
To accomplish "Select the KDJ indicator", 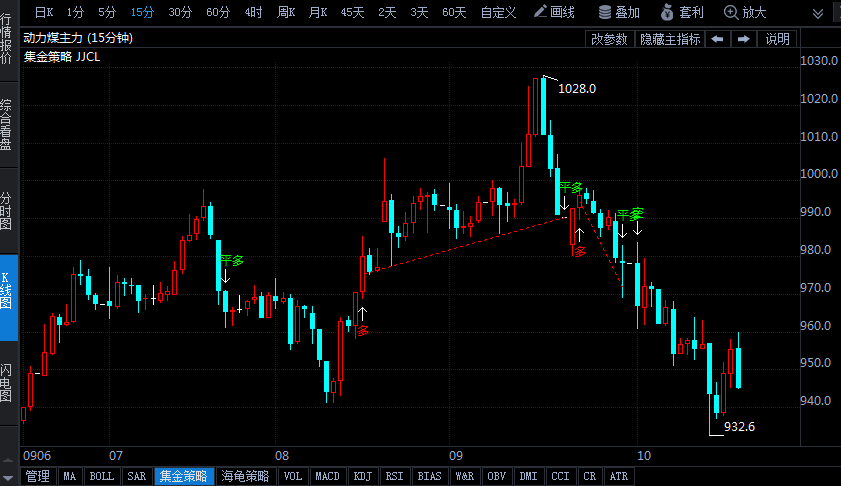I will click(363, 476).
